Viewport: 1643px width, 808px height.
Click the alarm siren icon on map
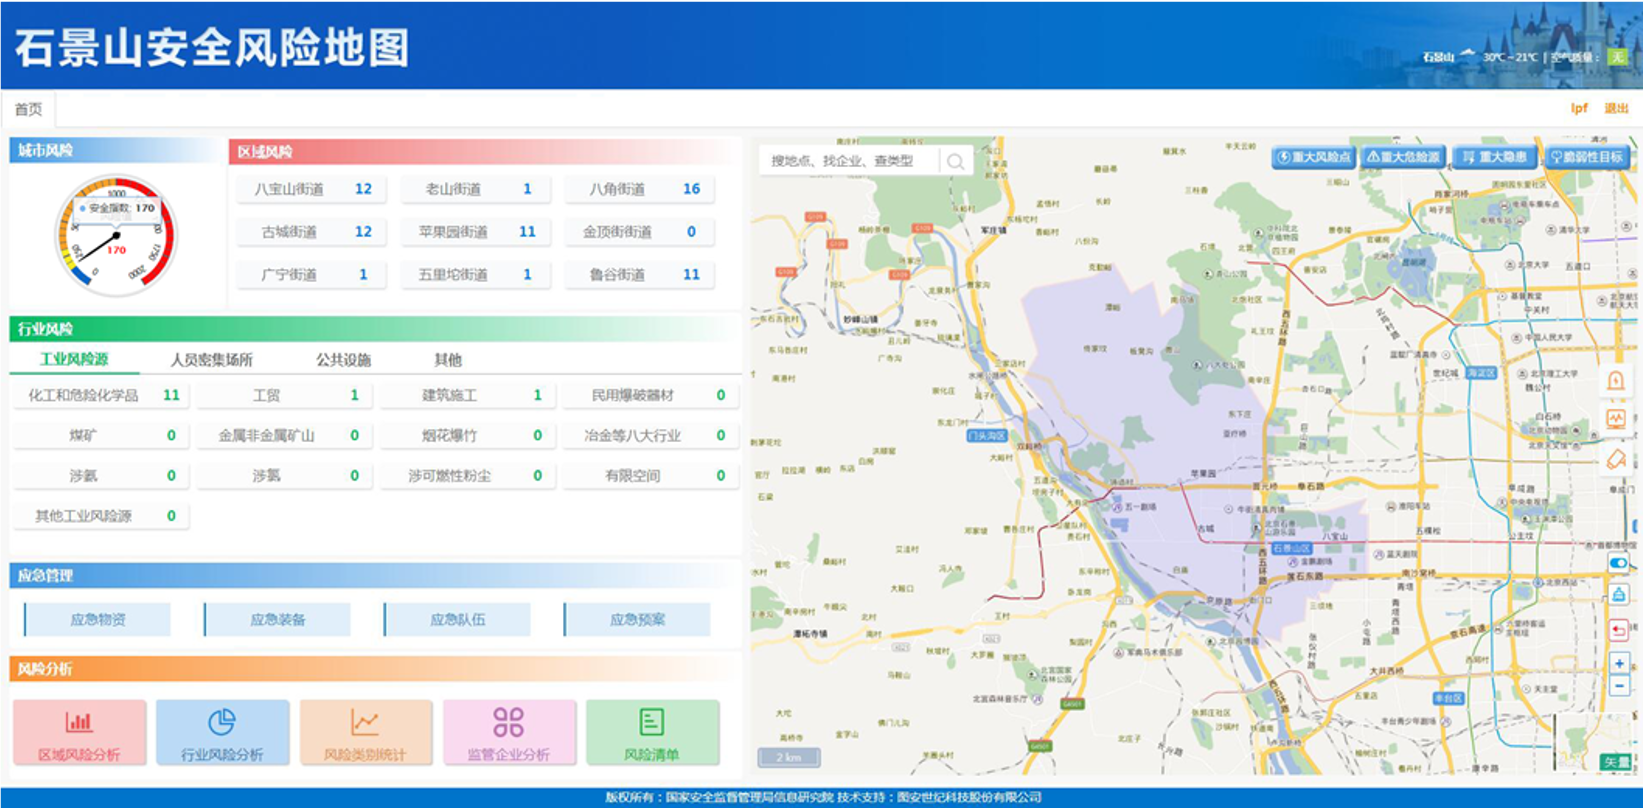[x=1615, y=381]
